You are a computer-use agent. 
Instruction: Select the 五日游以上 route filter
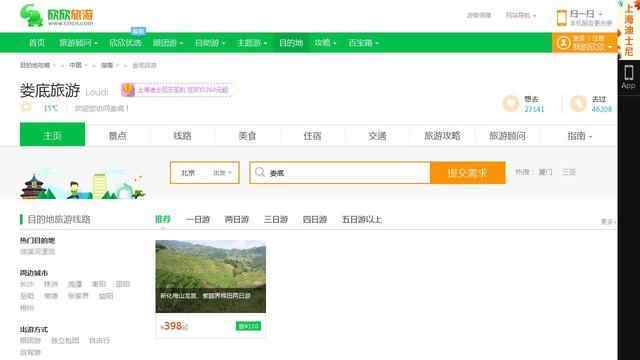(362, 220)
